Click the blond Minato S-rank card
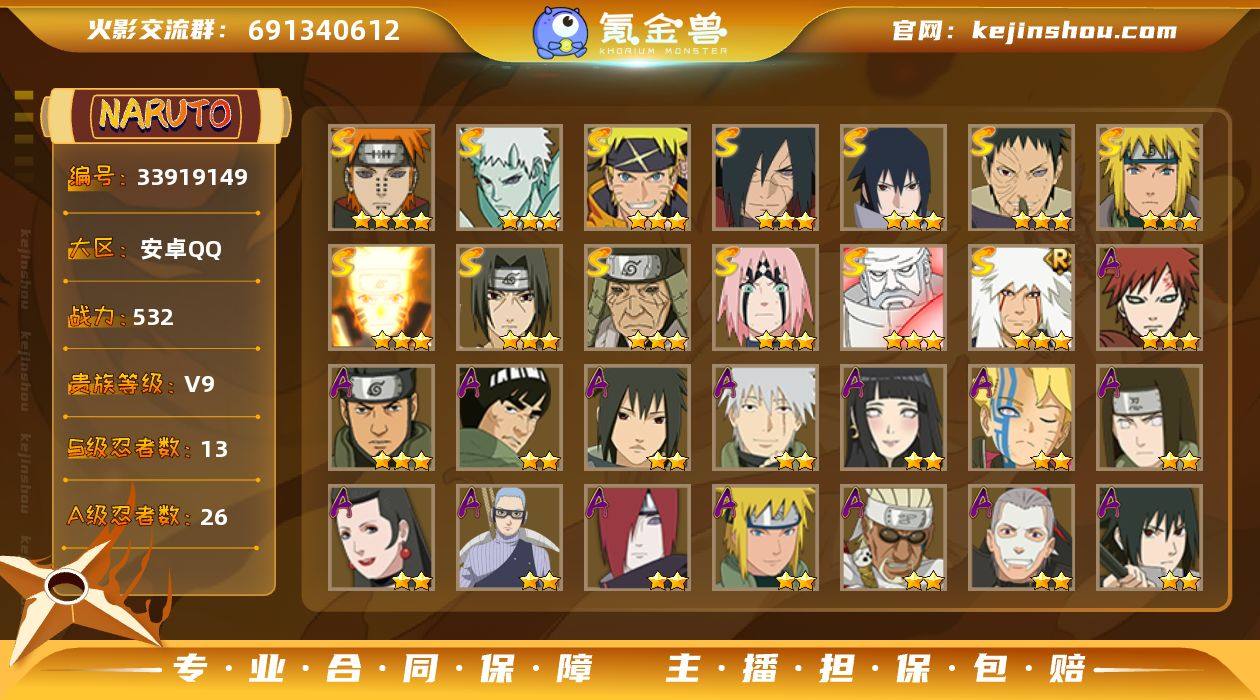 coord(1150,178)
